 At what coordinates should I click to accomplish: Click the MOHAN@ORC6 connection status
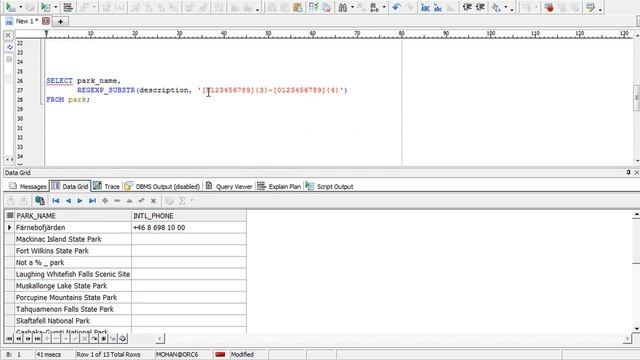(x=177, y=354)
